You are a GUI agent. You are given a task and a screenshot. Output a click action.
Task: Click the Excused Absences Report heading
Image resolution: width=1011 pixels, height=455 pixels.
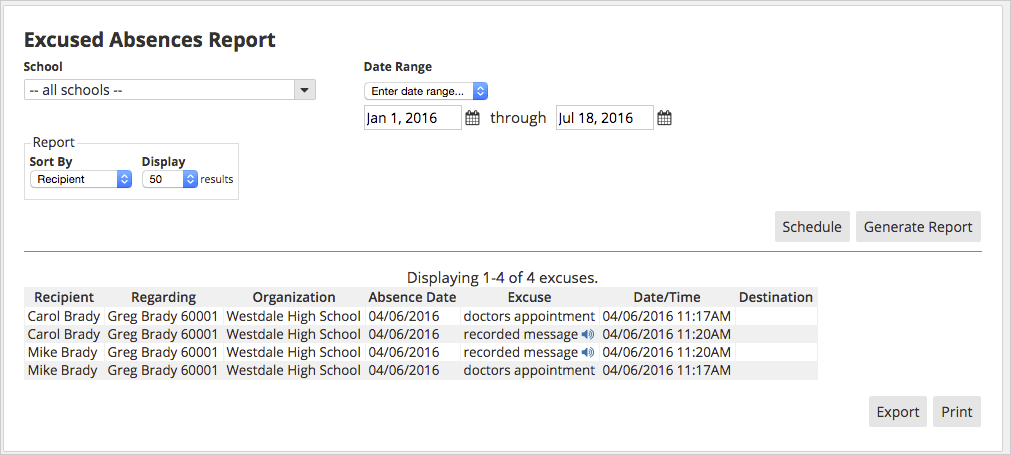[x=150, y=40]
